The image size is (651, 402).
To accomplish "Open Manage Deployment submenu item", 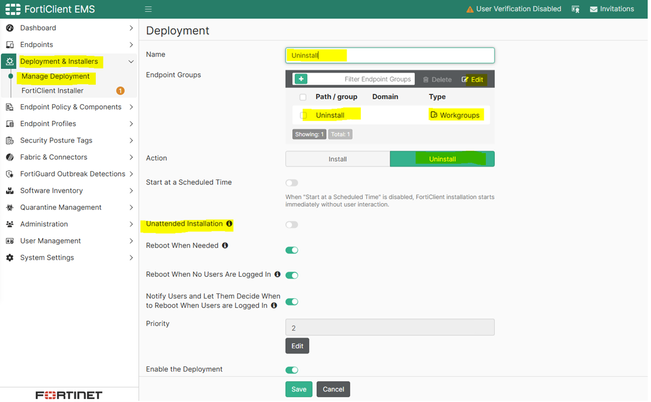I will coord(55,76).
